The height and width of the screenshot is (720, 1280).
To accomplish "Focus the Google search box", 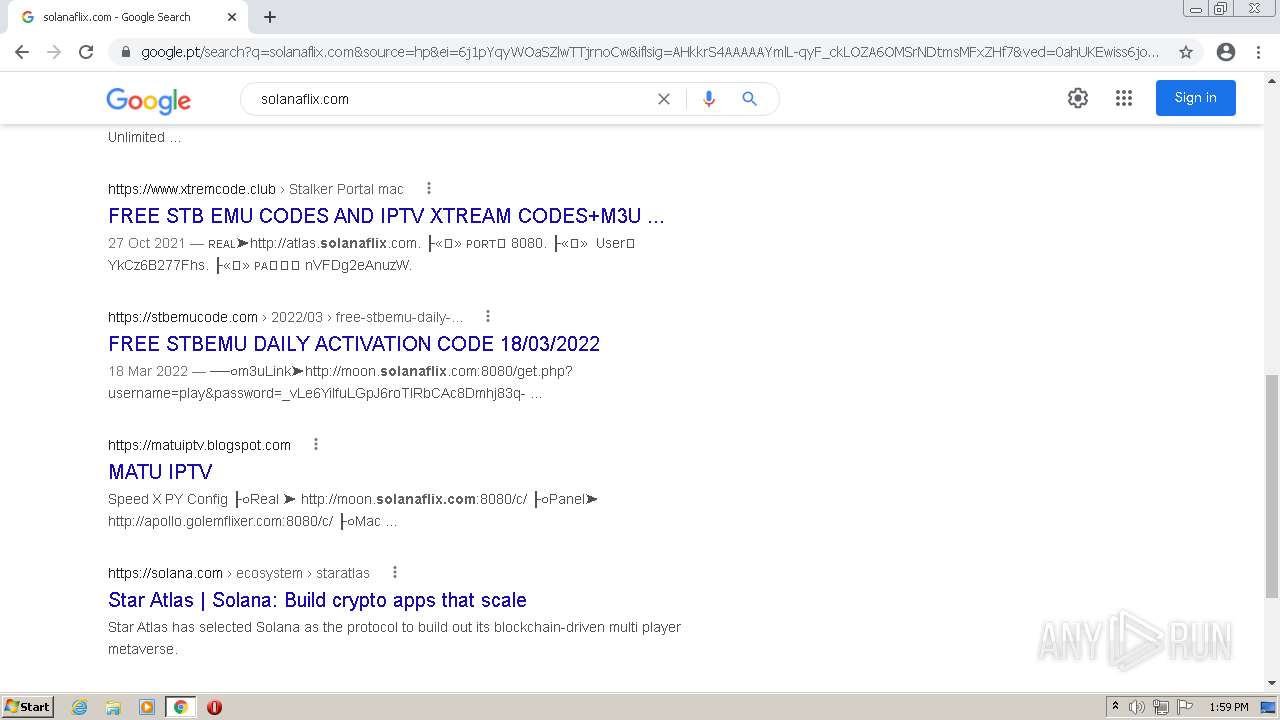I will (450, 99).
